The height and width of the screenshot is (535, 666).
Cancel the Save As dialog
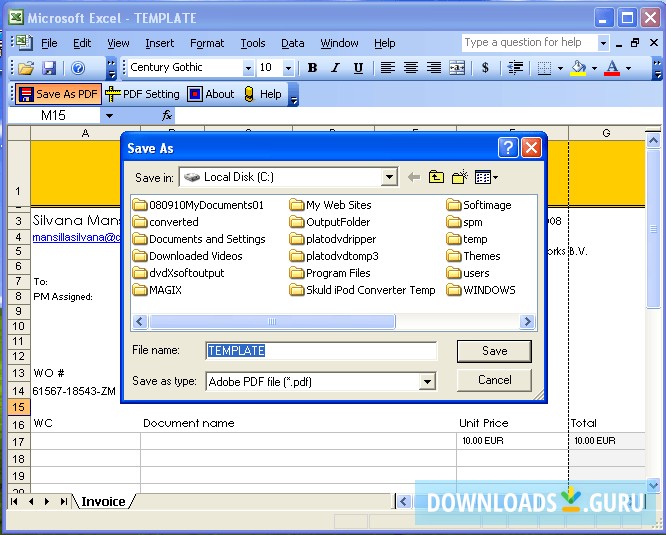coord(494,380)
